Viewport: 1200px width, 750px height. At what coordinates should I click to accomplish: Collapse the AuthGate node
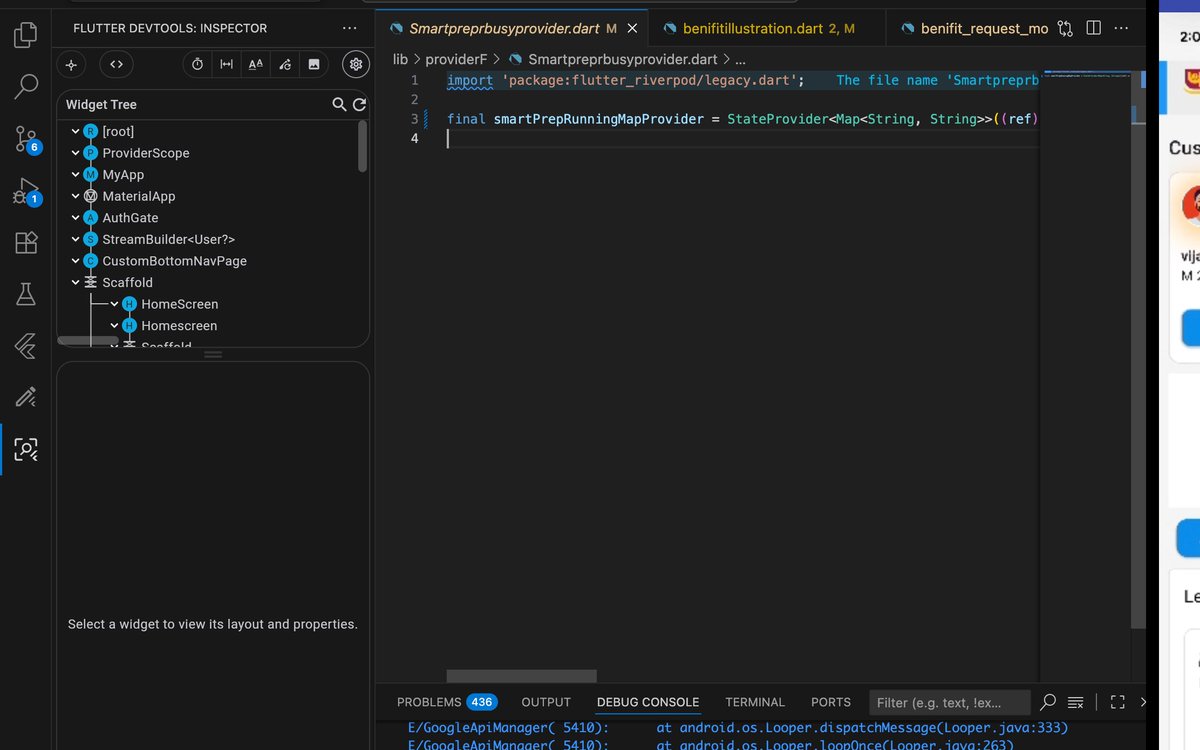75,217
